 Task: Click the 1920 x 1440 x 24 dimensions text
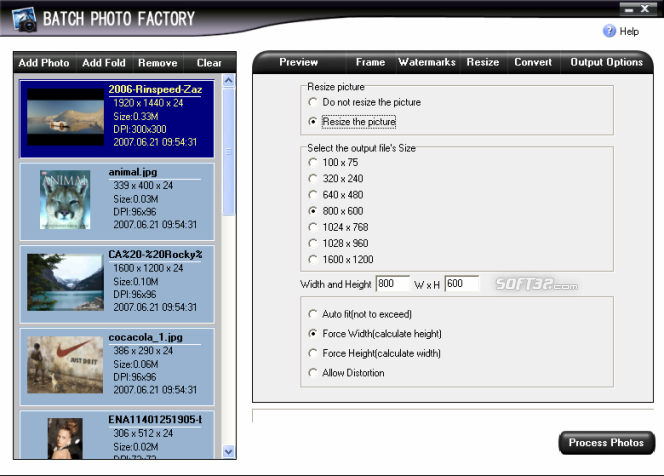(x=148, y=103)
